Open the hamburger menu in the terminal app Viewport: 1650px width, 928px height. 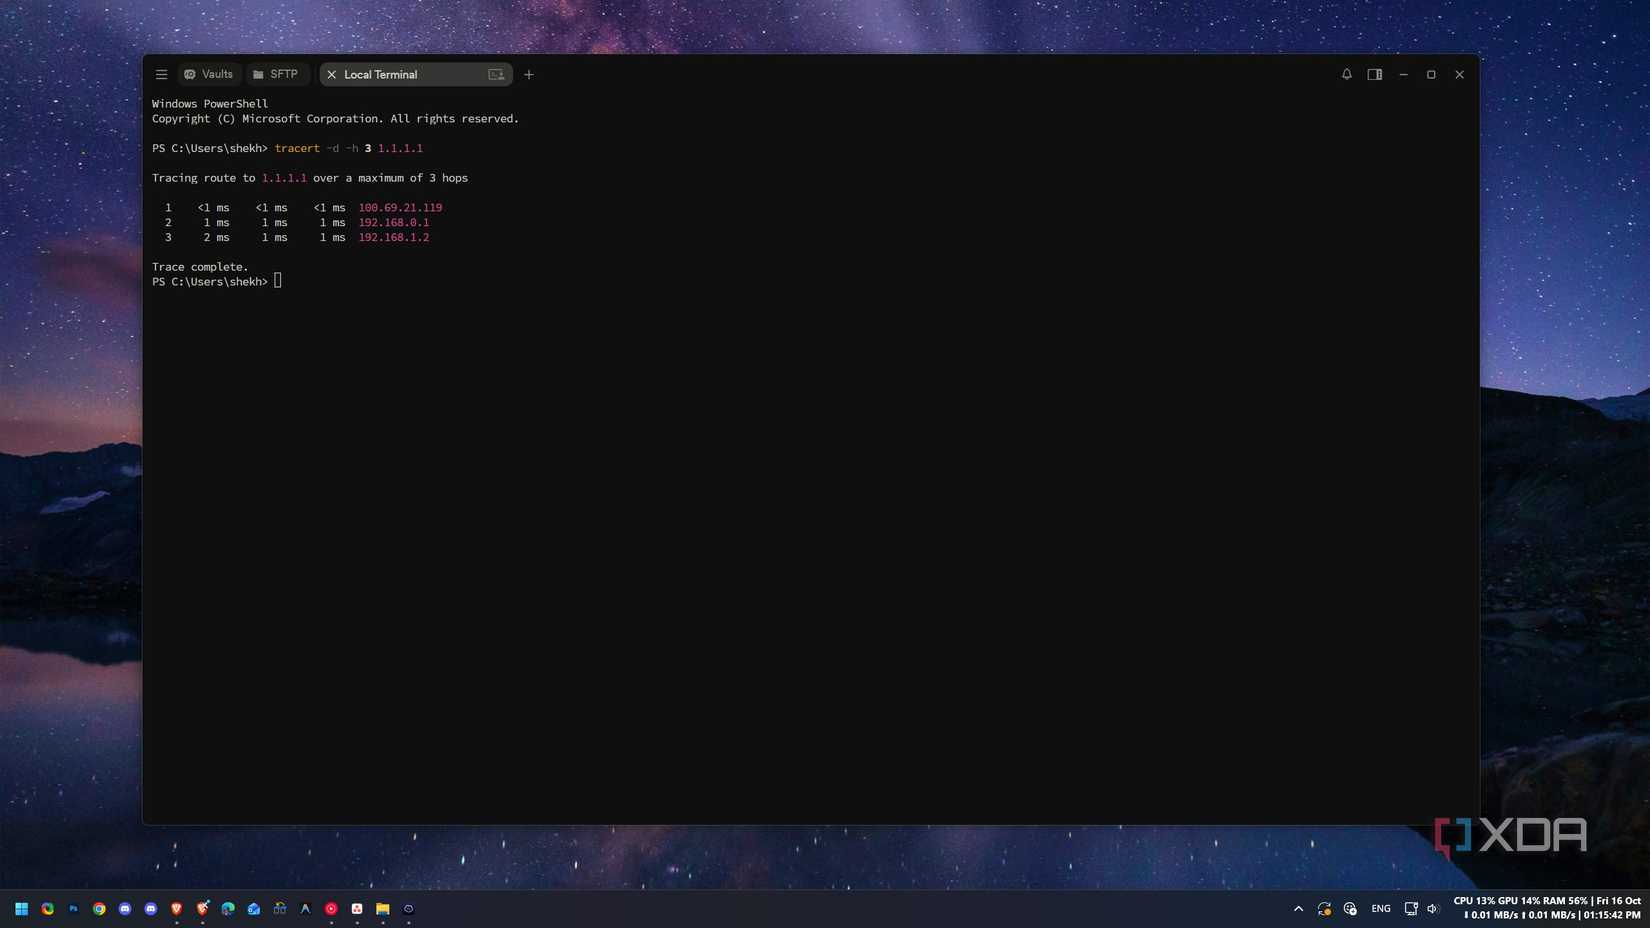(x=161, y=75)
